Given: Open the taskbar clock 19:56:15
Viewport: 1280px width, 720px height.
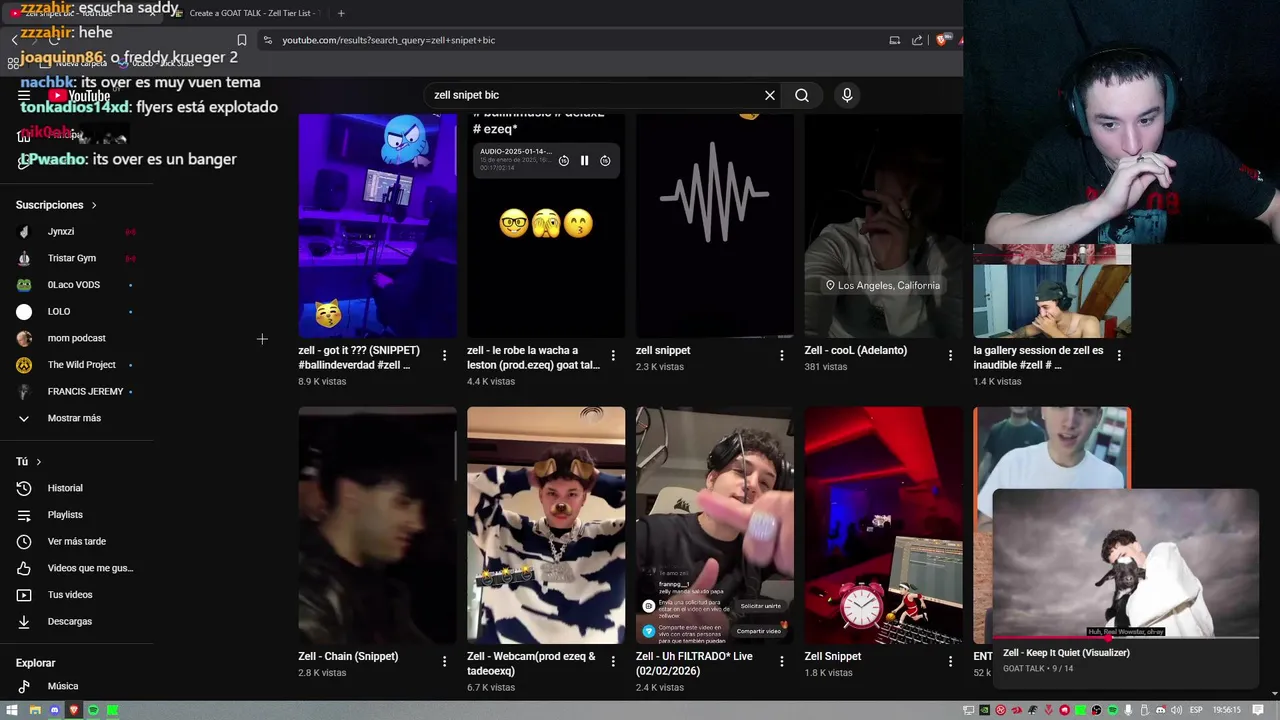Looking at the screenshot, I should 1227,710.
